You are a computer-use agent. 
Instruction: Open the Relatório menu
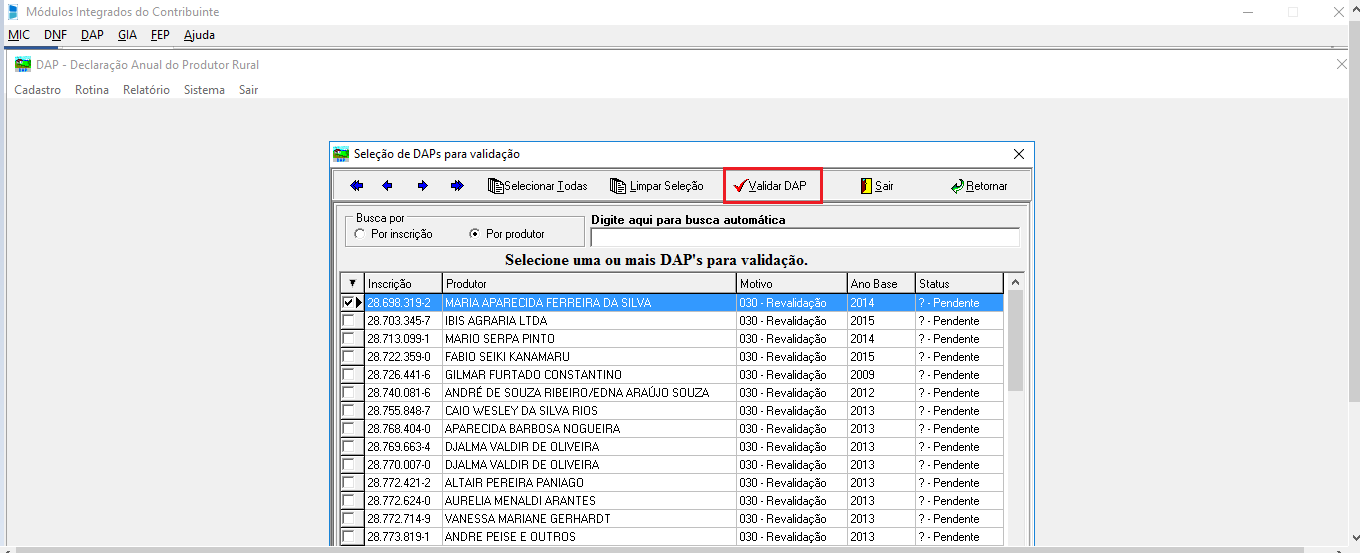pos(146,90)
